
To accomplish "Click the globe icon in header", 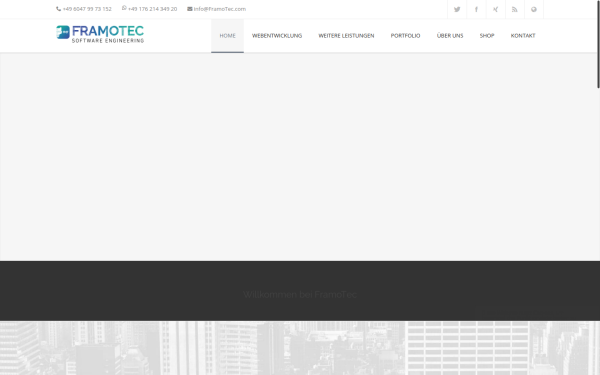I will pos(533,9).
